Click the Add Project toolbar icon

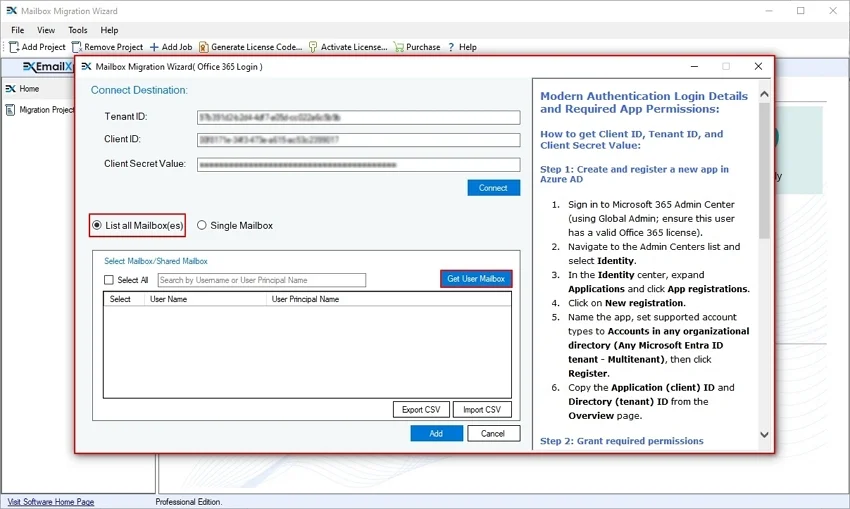[x=14, y=47]
